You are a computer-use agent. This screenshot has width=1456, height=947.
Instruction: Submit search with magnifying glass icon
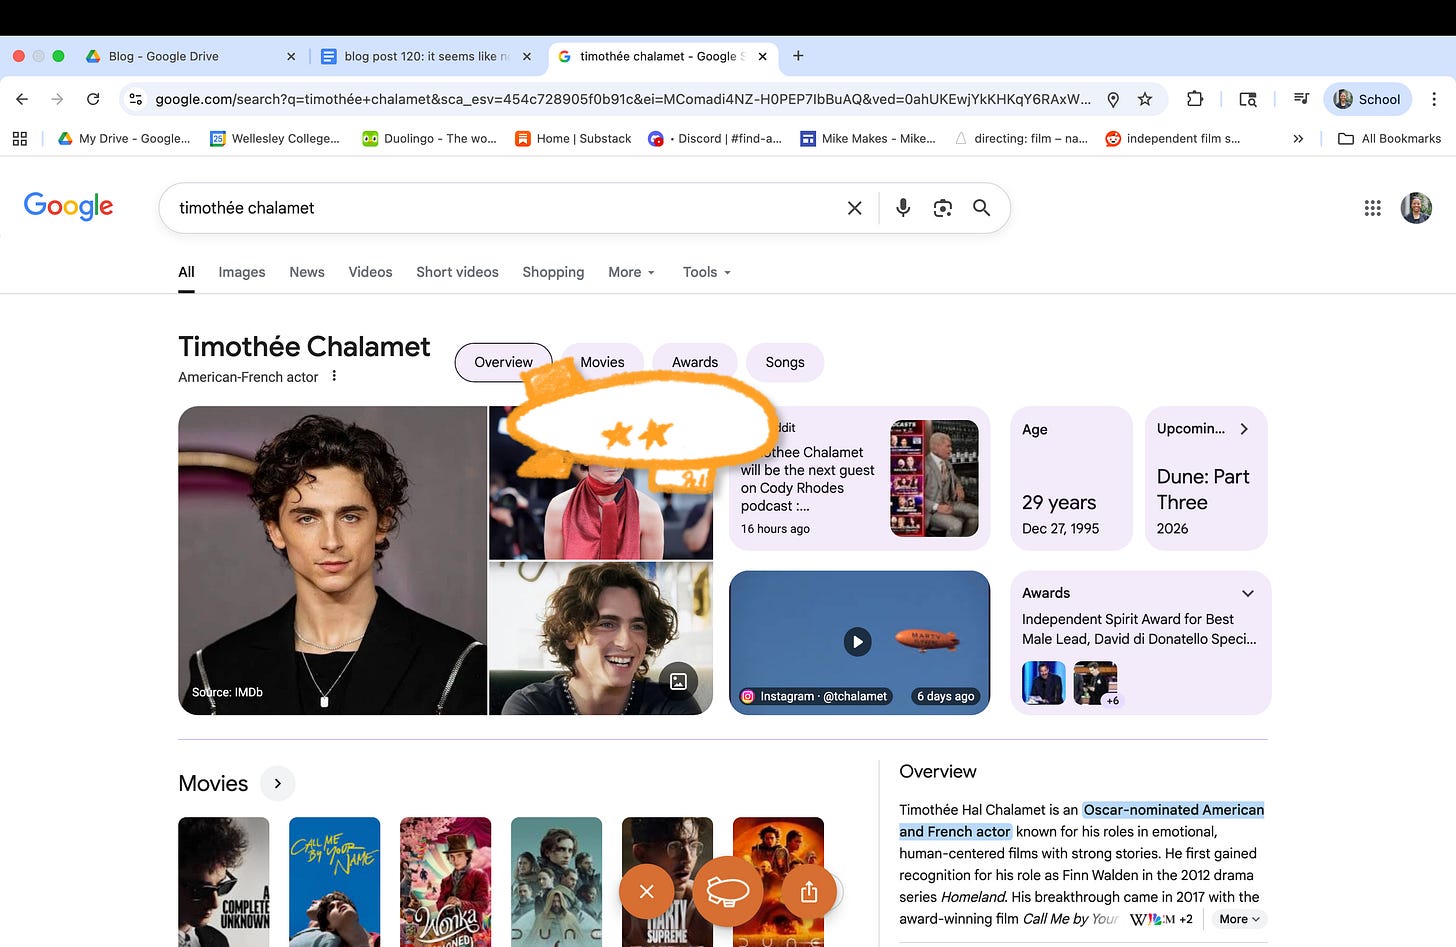click(982, 208)
